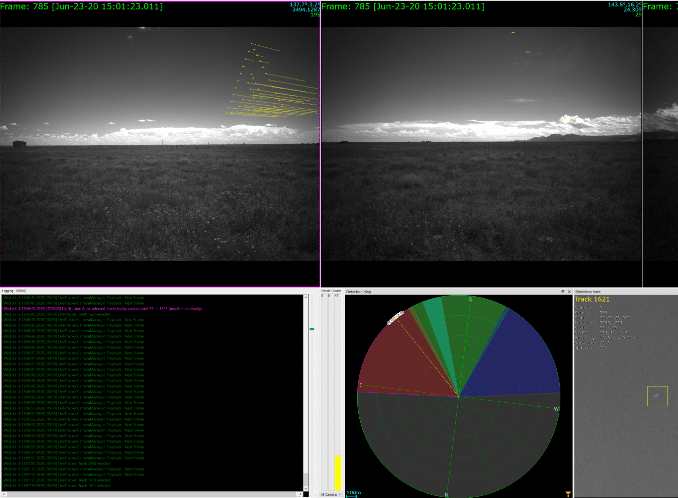Click the yellow bounding box in the detection image
Screen dimensions: 678x498
(x=657, y=396)
